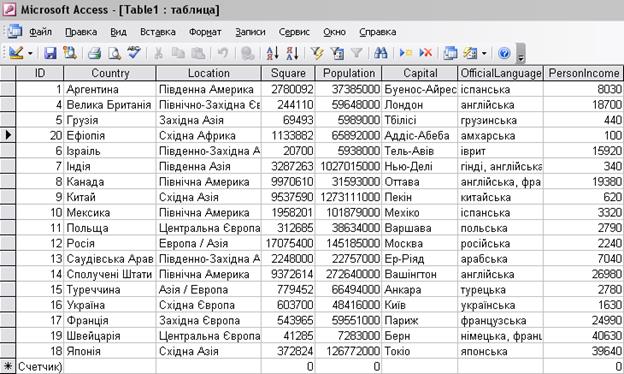The height and width of the screenshot is (374, 624).
Task: Select the Population column header
Action: click(x=349, y=73)
